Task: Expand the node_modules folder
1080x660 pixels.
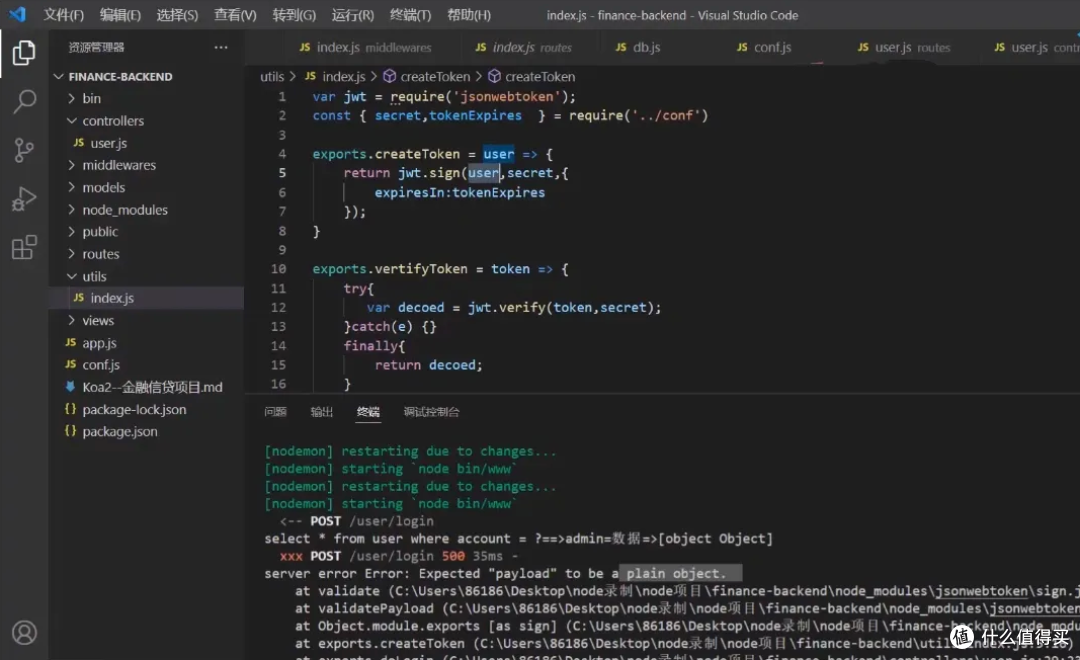Action: point(71,209)
